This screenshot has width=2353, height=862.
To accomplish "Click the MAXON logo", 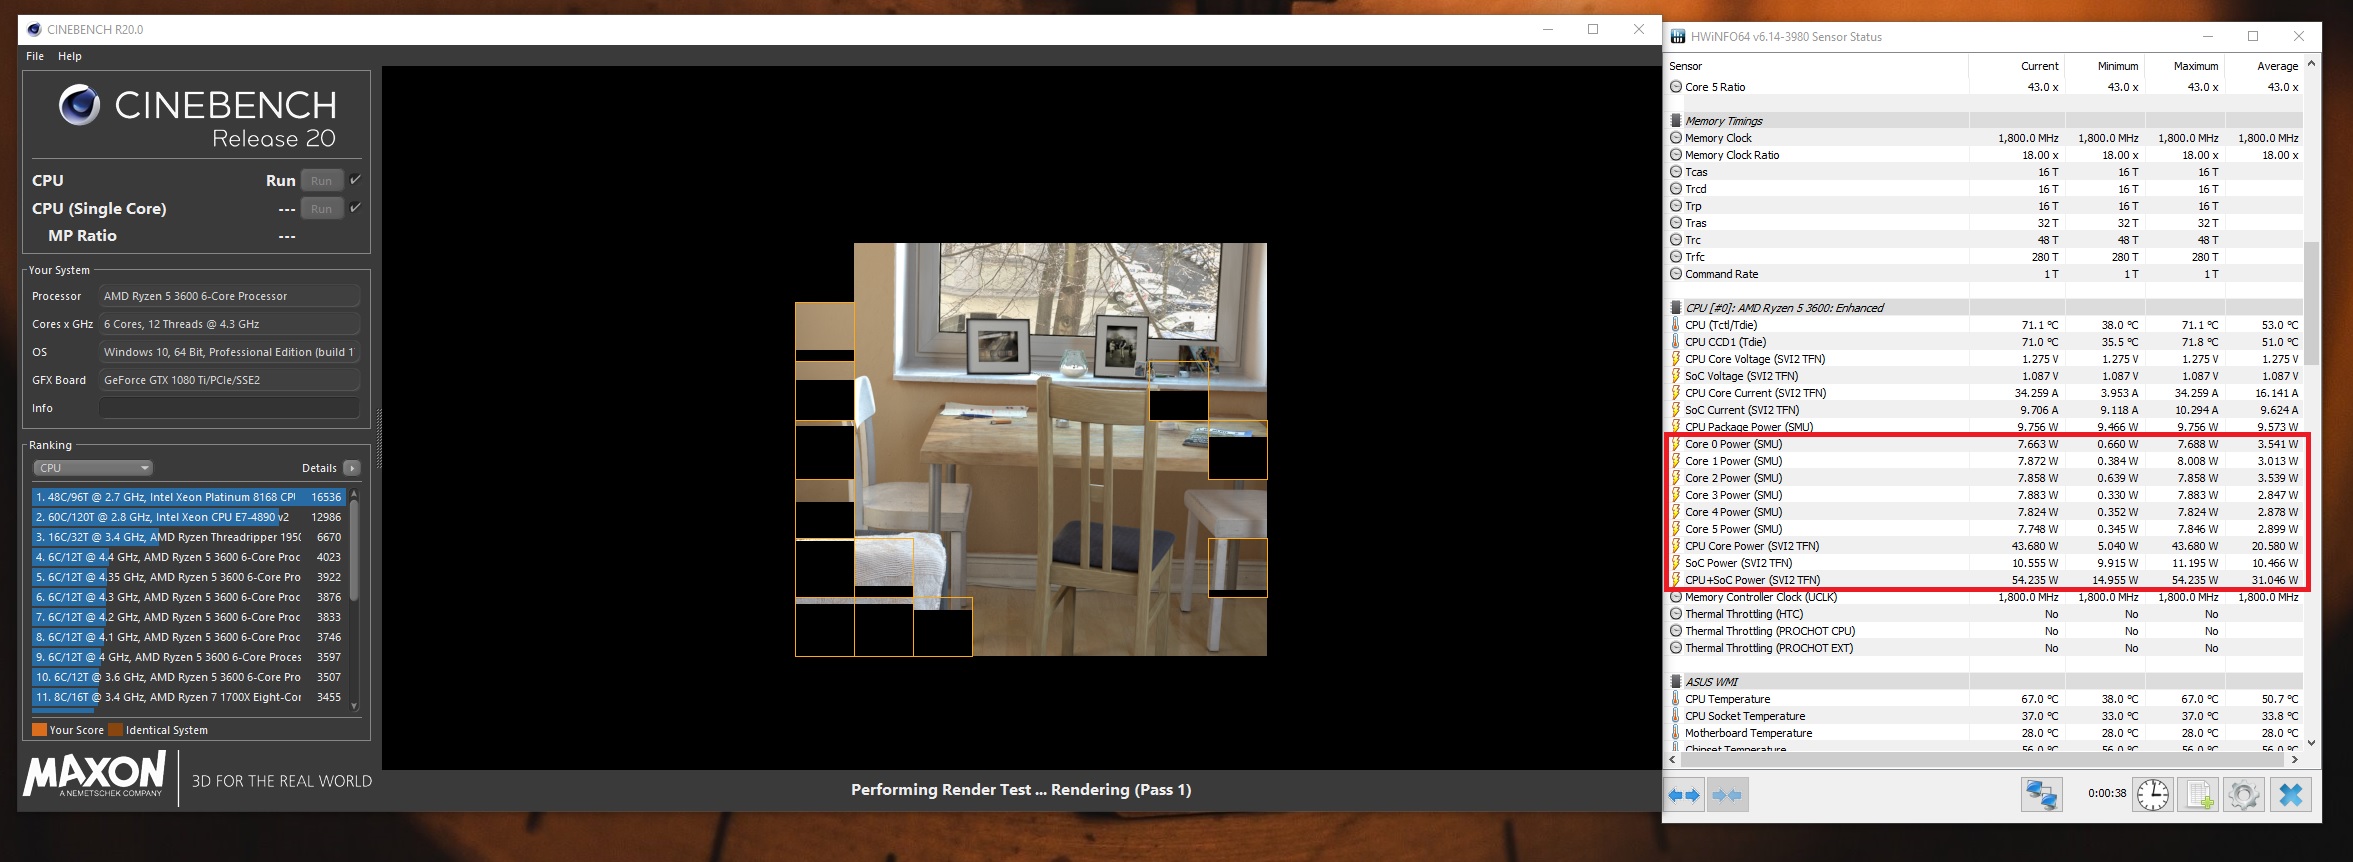I will pos(95,774).
